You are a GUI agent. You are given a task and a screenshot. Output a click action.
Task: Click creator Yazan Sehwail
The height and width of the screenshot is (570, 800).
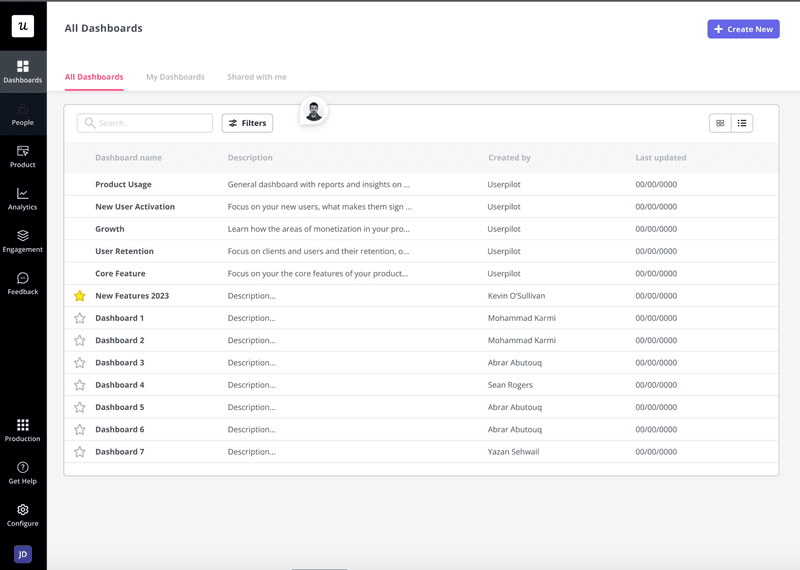[x=513, y=452]
